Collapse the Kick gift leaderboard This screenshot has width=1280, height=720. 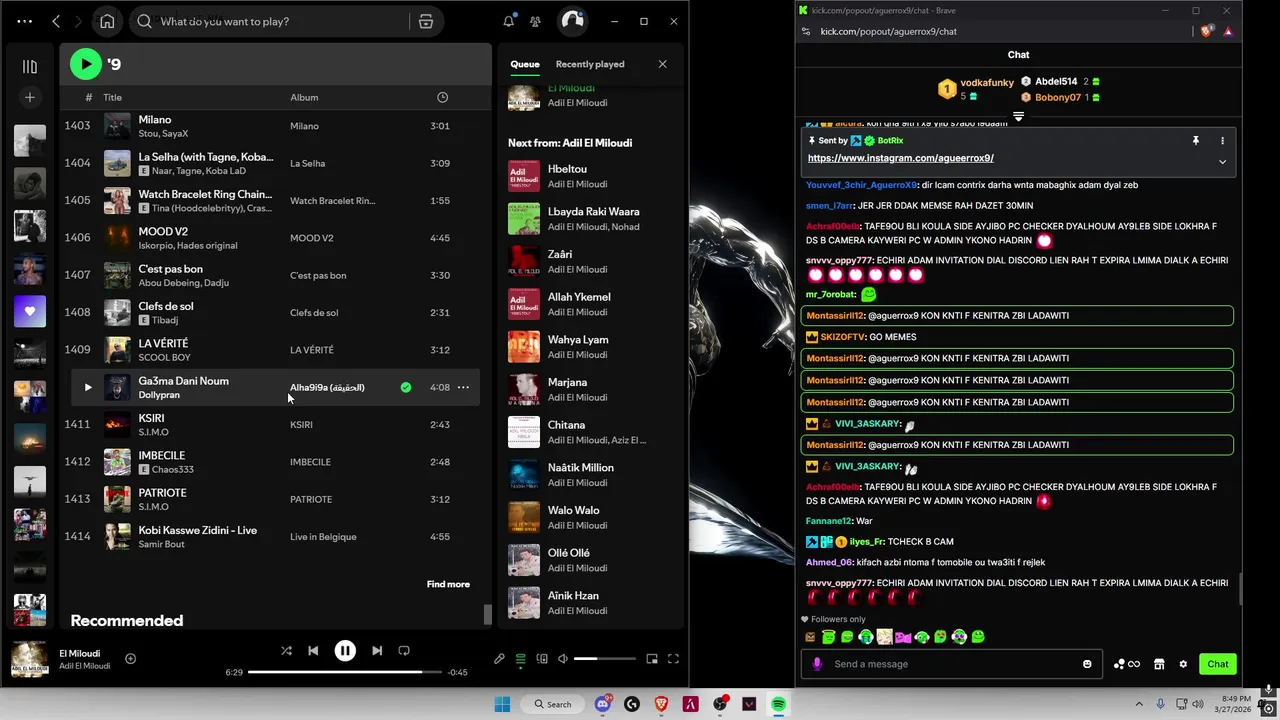(x=1018, y=117)
